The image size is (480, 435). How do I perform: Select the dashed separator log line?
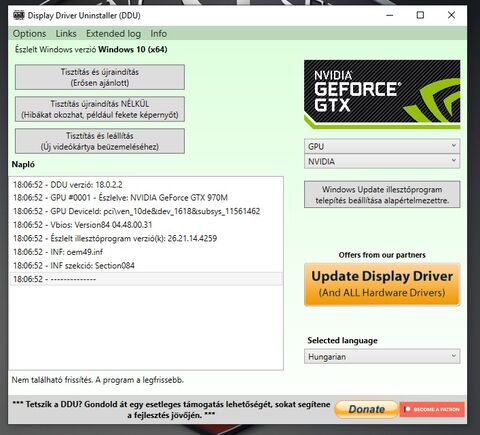146,279
